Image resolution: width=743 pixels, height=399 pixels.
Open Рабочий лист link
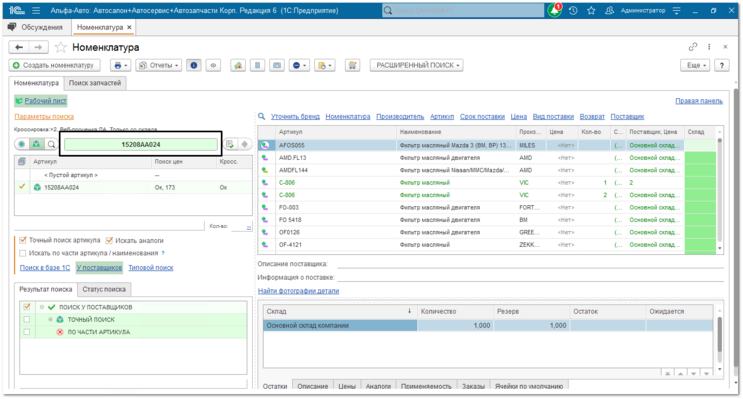coord(45,100)
